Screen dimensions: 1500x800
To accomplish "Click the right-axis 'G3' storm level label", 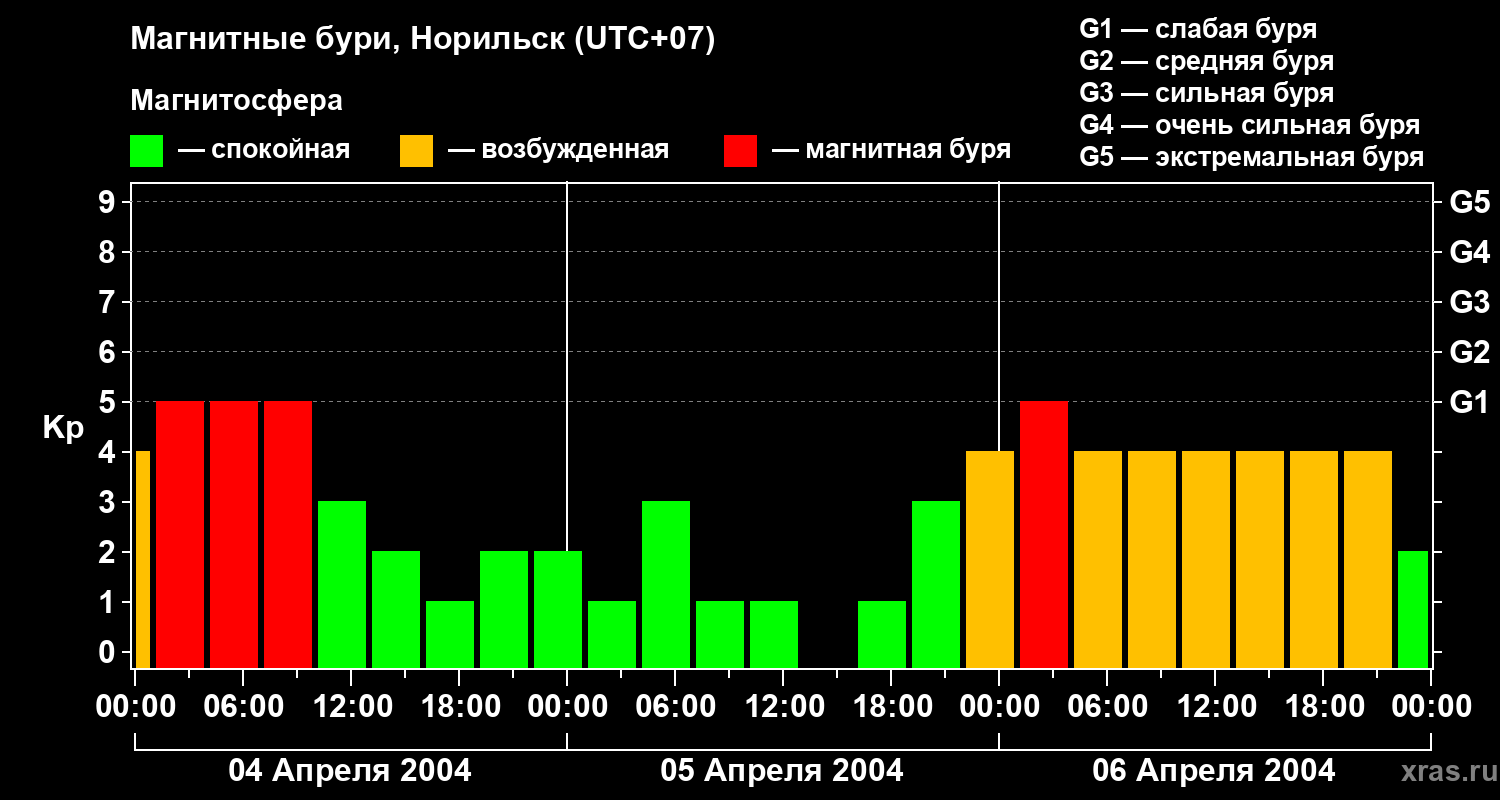I will 1469,303.
